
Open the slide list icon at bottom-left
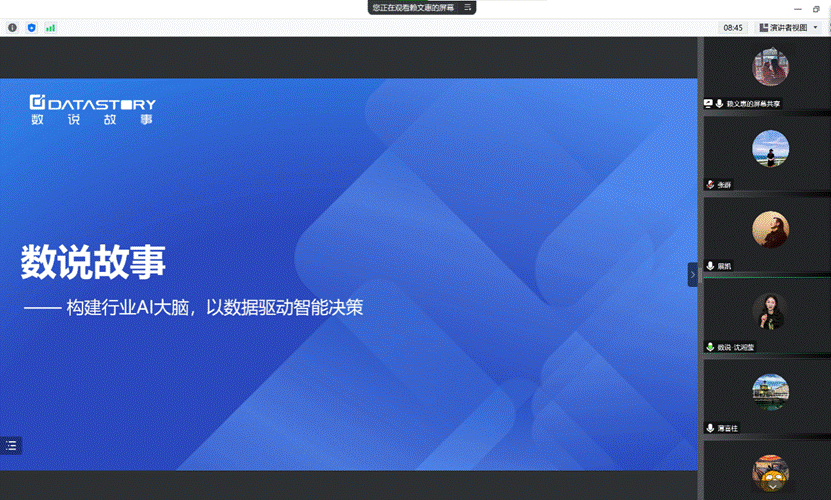pyautogui.click(x=11, y=446)
